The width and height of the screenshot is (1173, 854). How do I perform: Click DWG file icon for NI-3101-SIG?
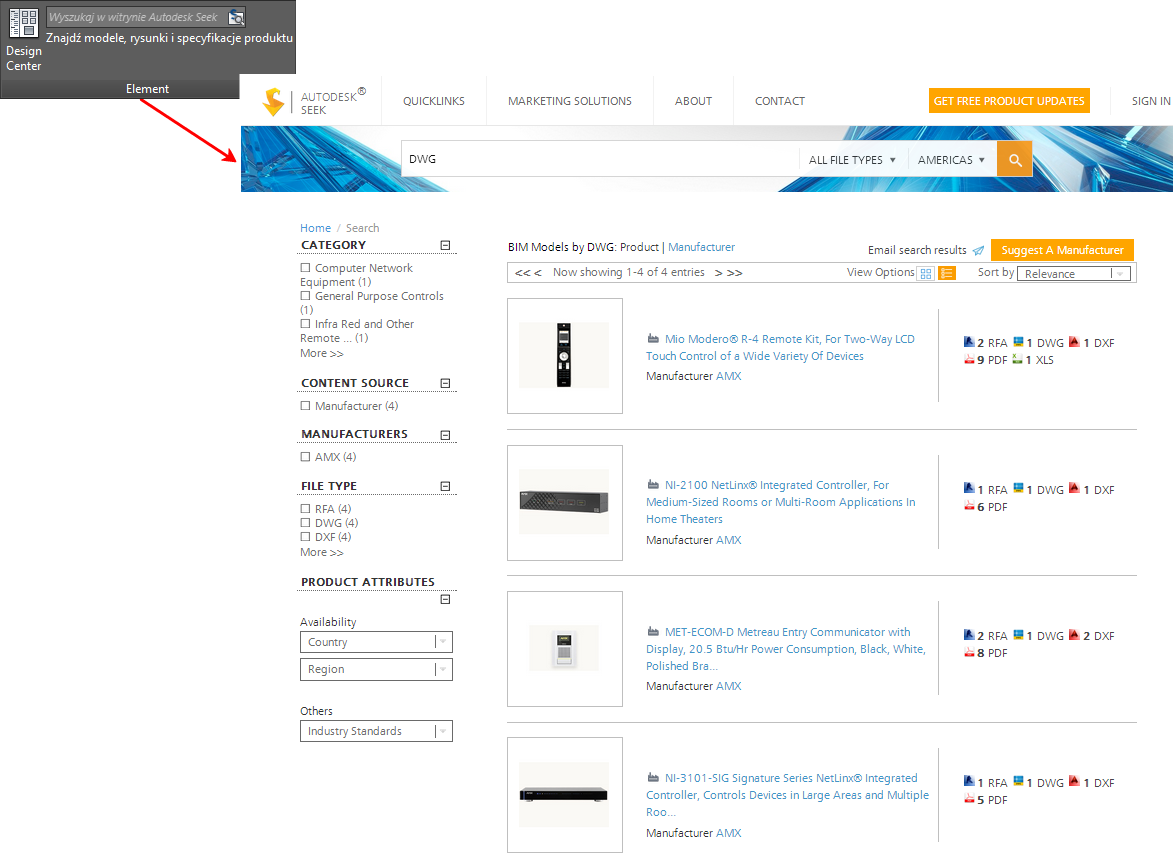pyautogui.click(x=1018, y=781)
